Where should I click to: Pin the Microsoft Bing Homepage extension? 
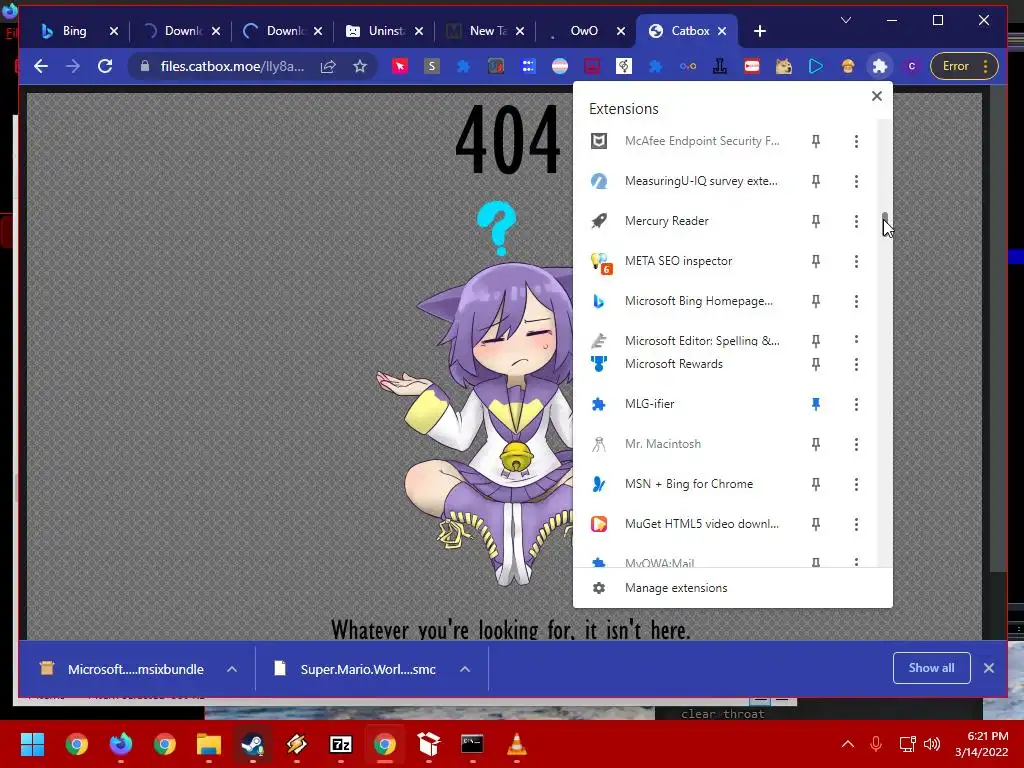[x=816, y=301]
